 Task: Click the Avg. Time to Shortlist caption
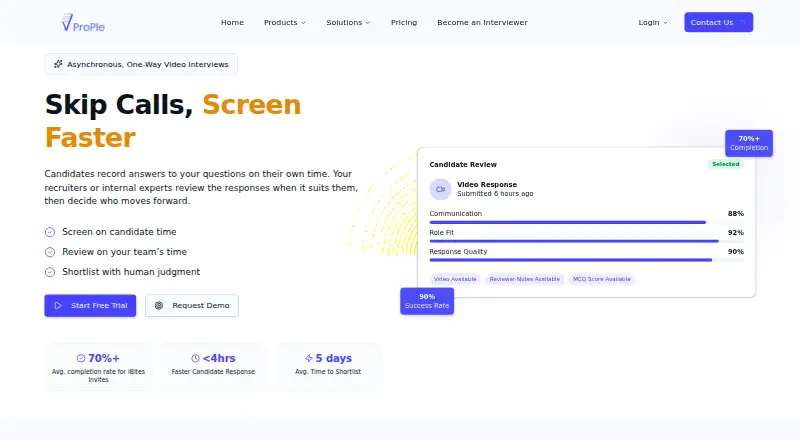328,372
